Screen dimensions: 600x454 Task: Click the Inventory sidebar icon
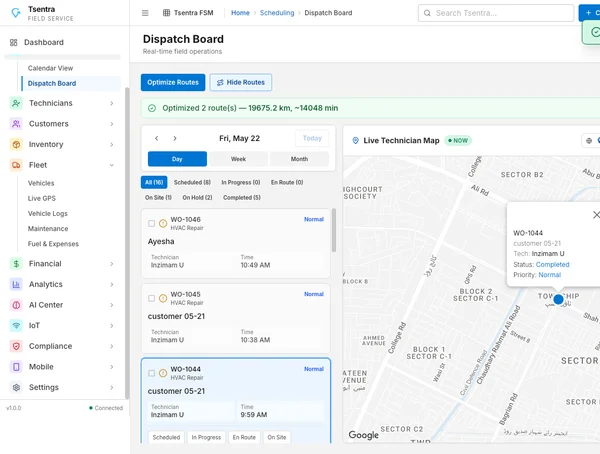tap(16, 145)
